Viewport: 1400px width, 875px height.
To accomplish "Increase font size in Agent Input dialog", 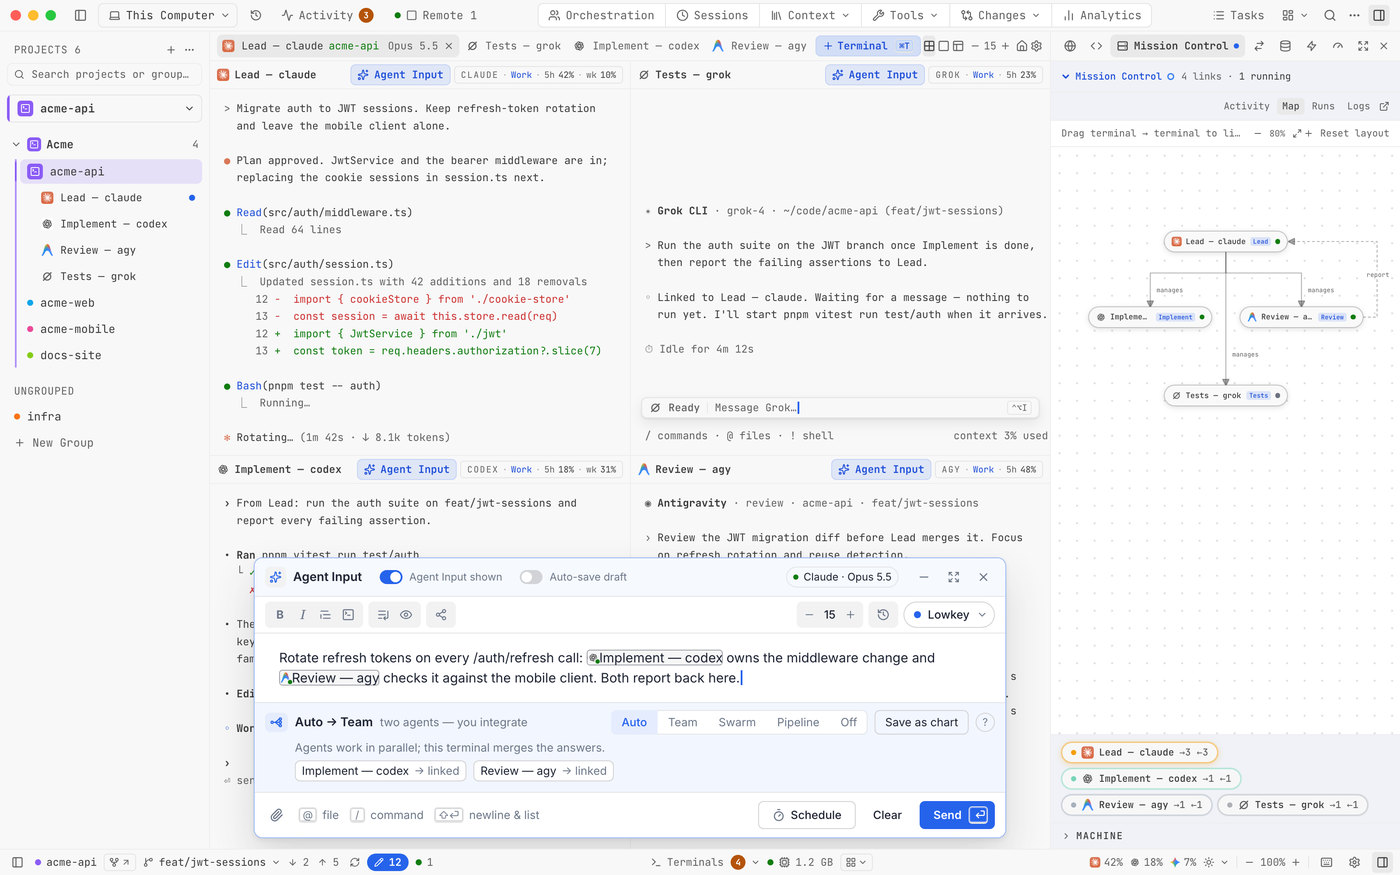I will click(x=851, y=615).
